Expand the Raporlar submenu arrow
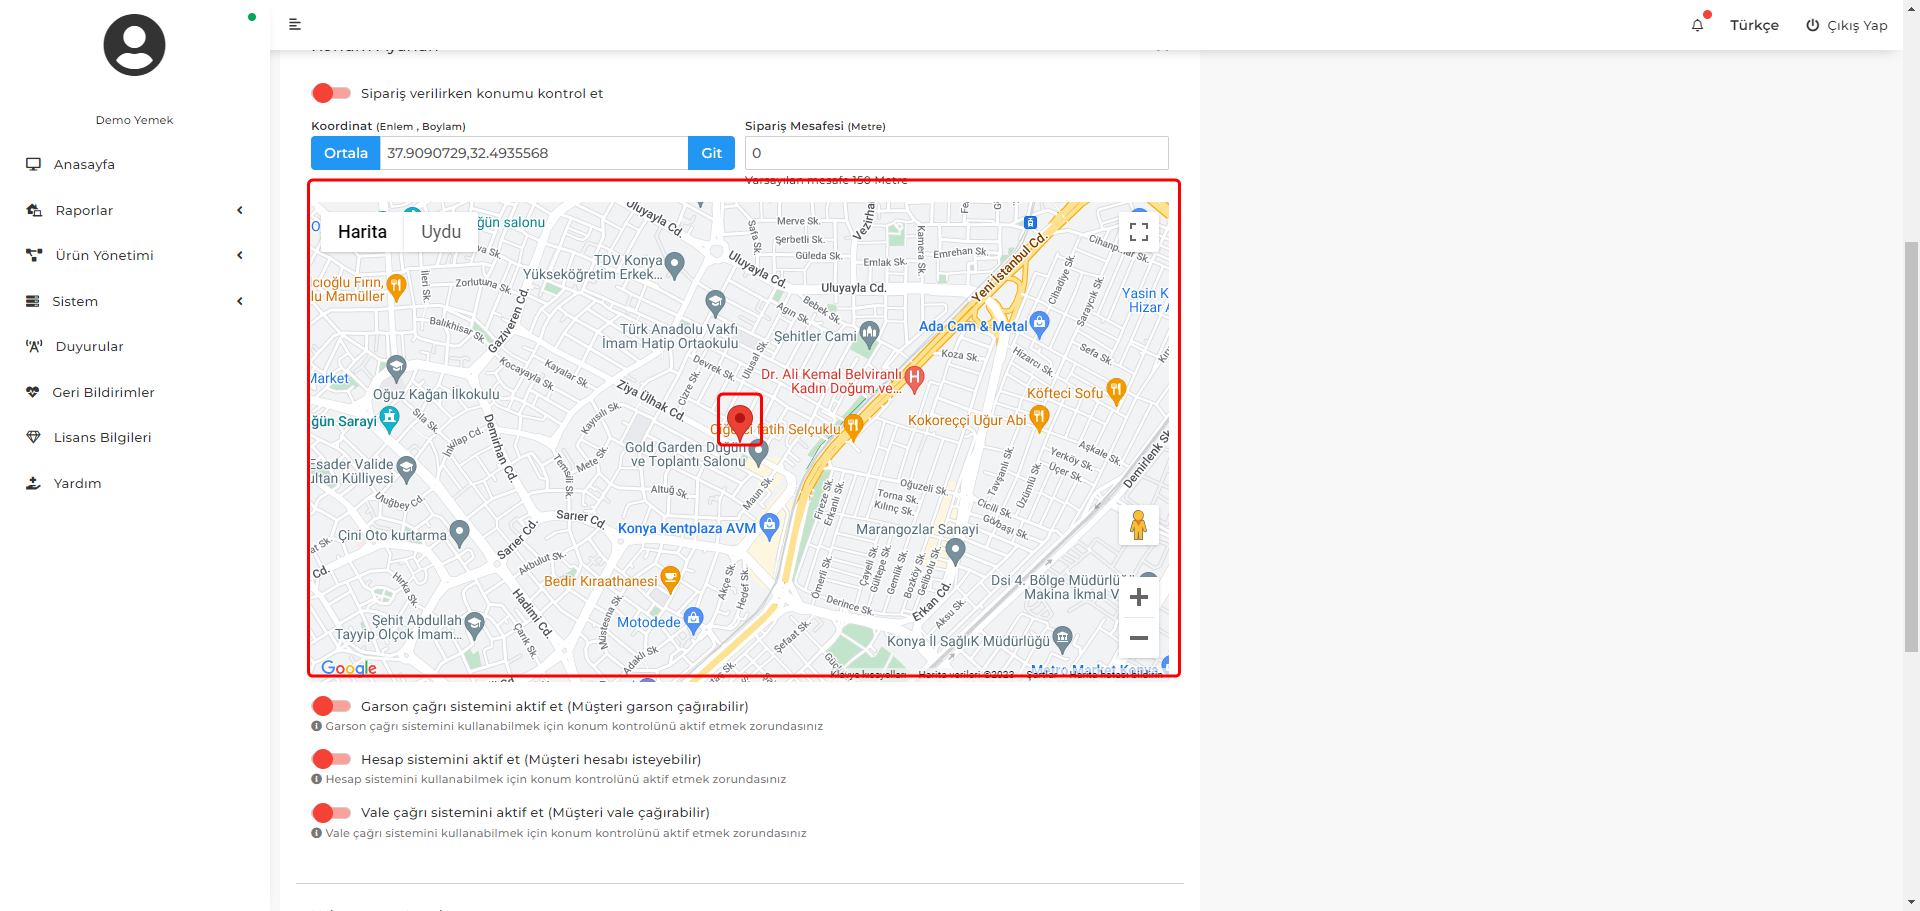Image resolution: width=1920 pixels, height=911 pixels. [x=240, y=210]
